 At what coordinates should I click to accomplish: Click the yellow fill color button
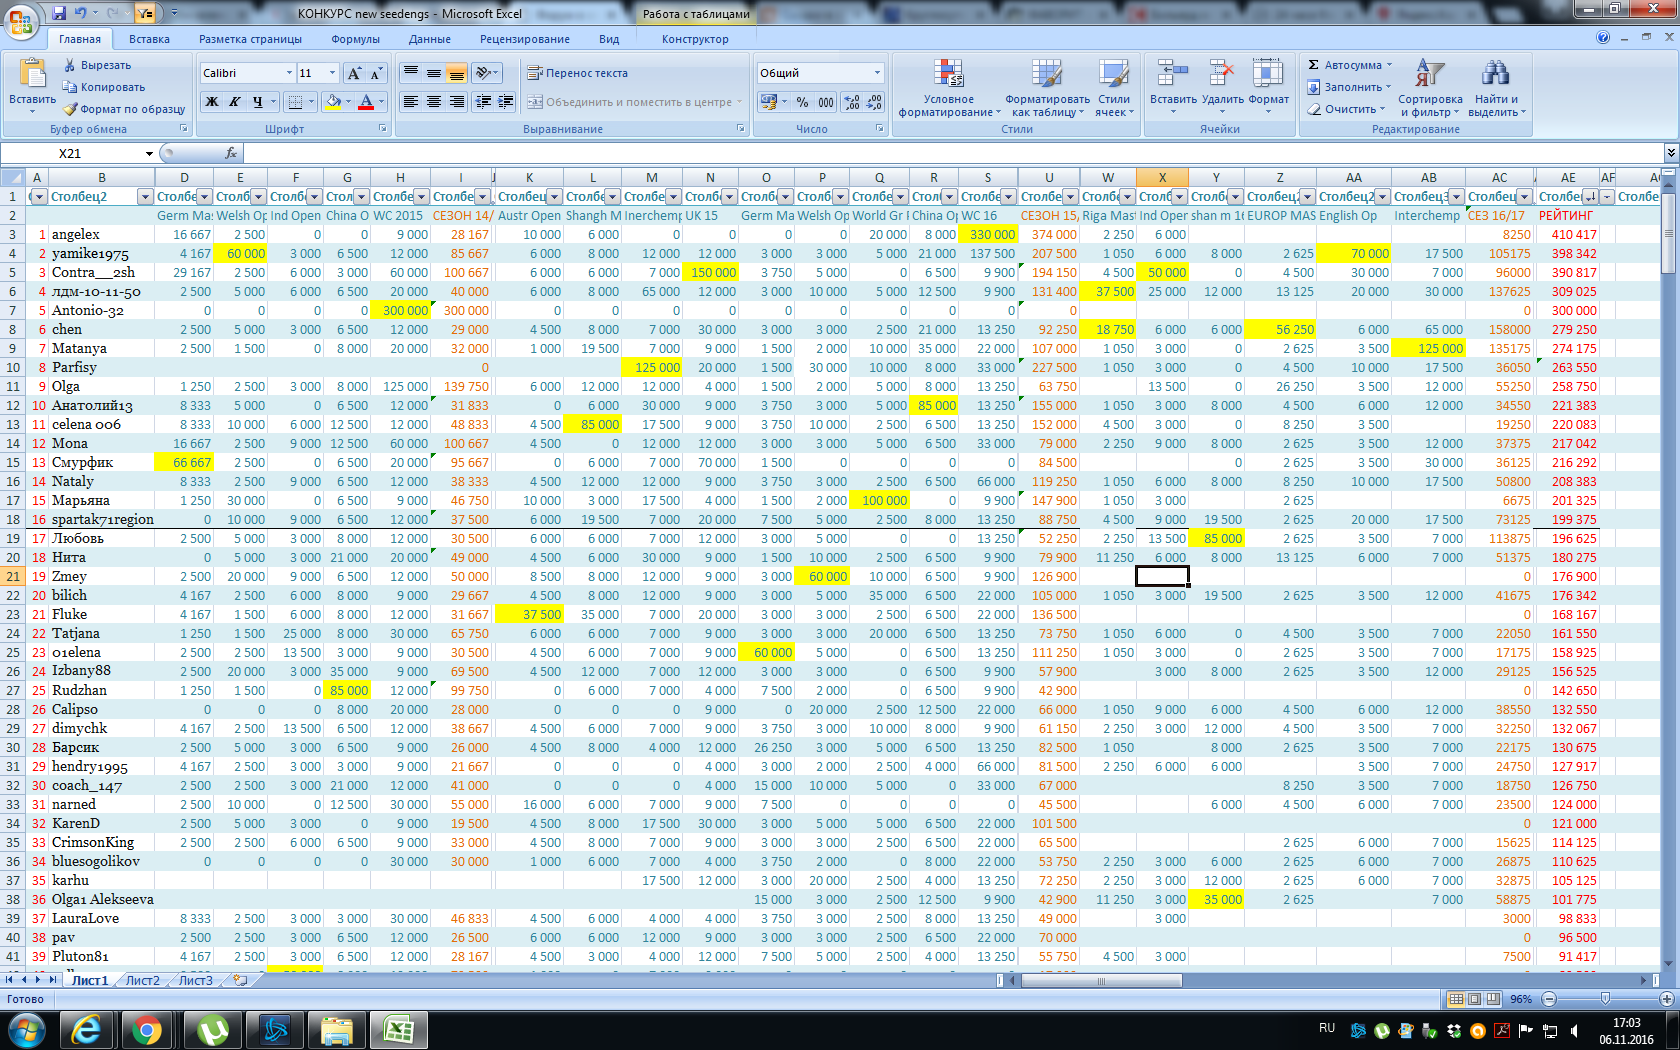[333, 102]
